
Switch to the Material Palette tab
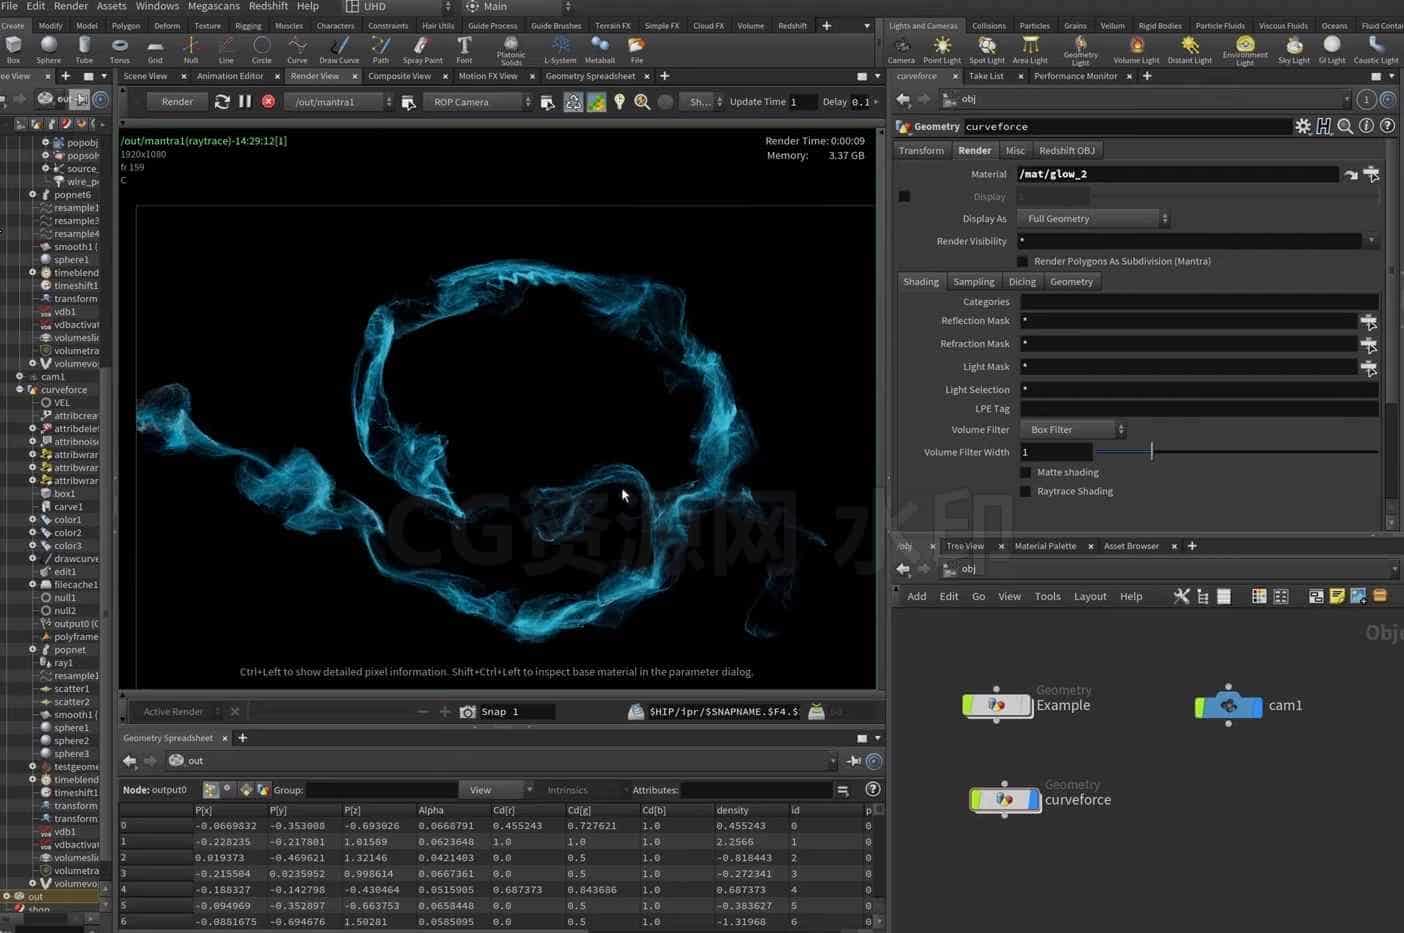tap(1045, 546)
